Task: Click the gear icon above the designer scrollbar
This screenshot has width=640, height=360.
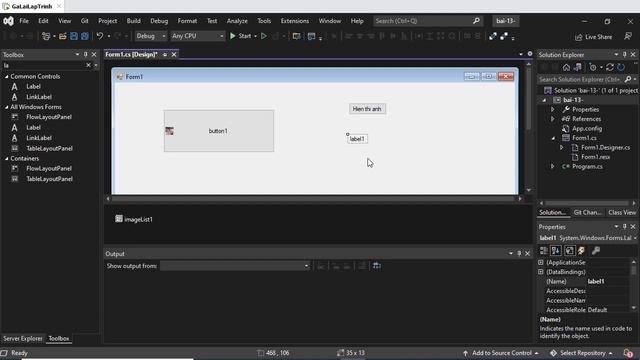Action: pyautogui.click(x=530, y=54)
